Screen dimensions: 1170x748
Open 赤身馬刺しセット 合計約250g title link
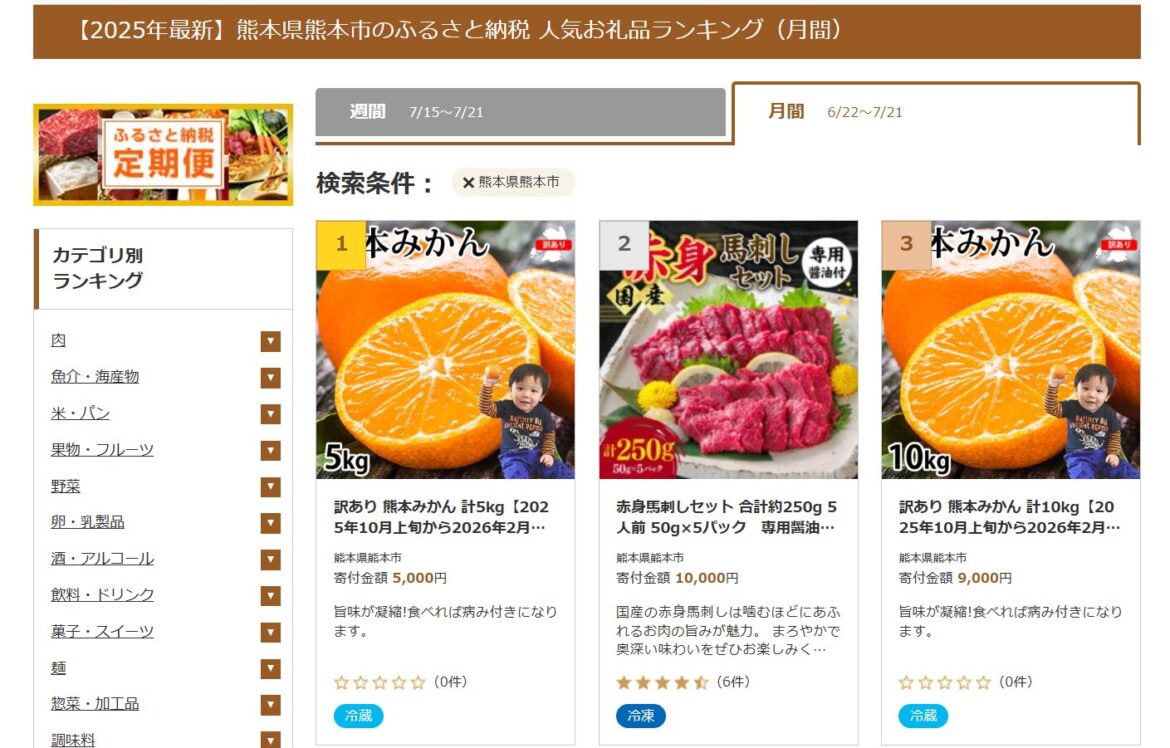pos(727,517)
